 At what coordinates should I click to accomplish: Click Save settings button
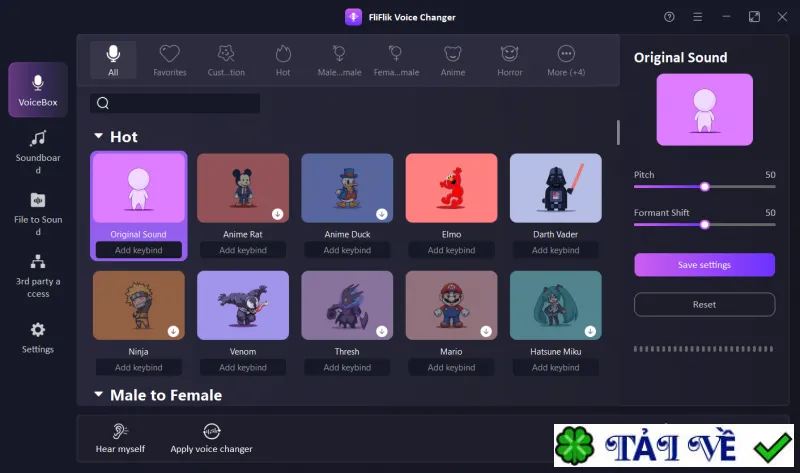(705, 265)
